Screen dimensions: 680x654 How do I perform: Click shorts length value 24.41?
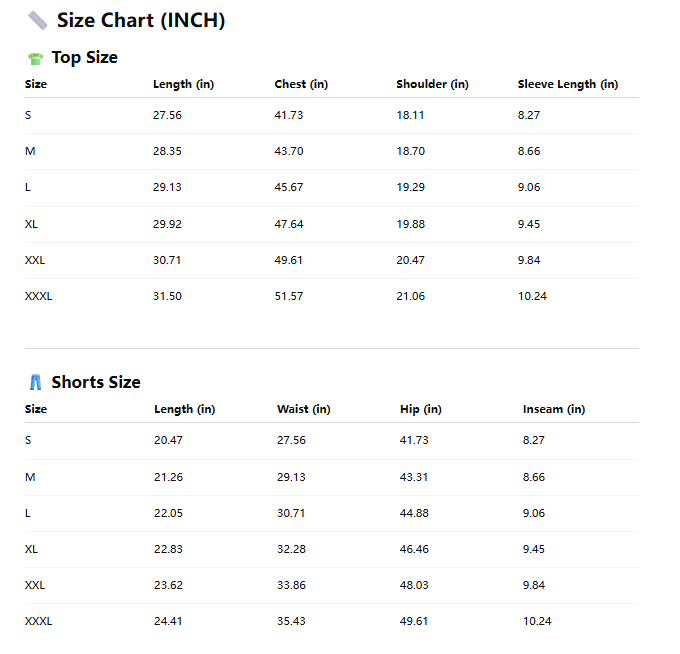tap(168, 621)
